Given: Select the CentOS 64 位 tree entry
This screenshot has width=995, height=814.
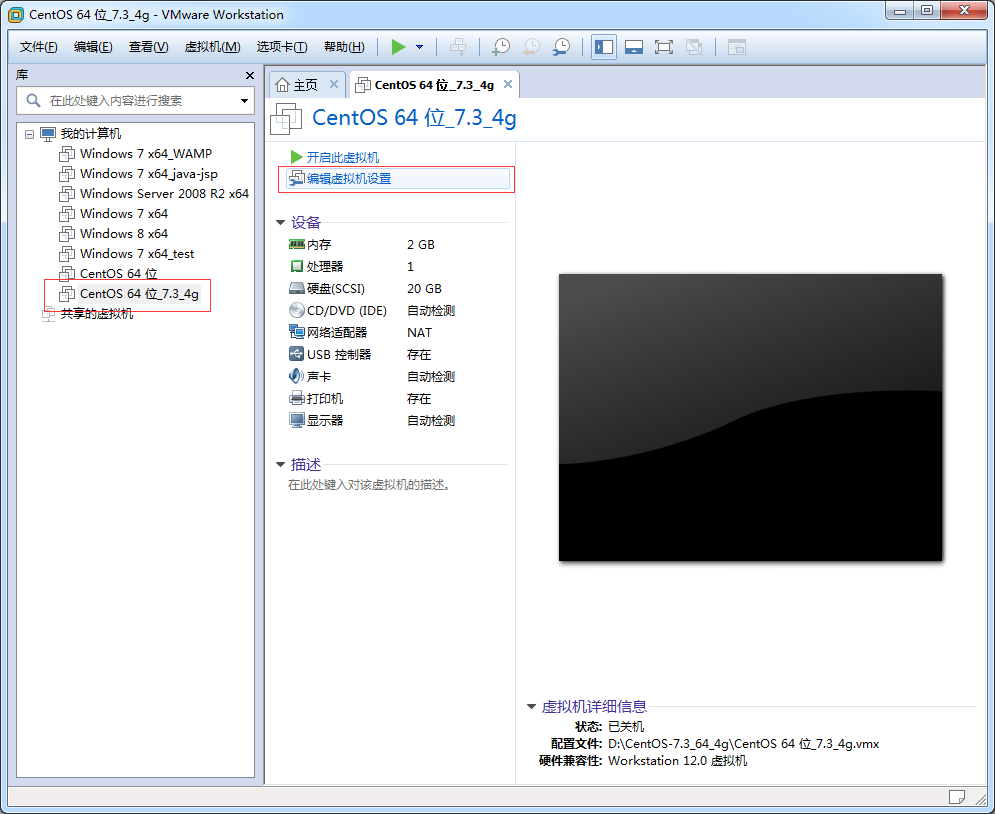Looking at the screenshot, I should pos(108,273).
